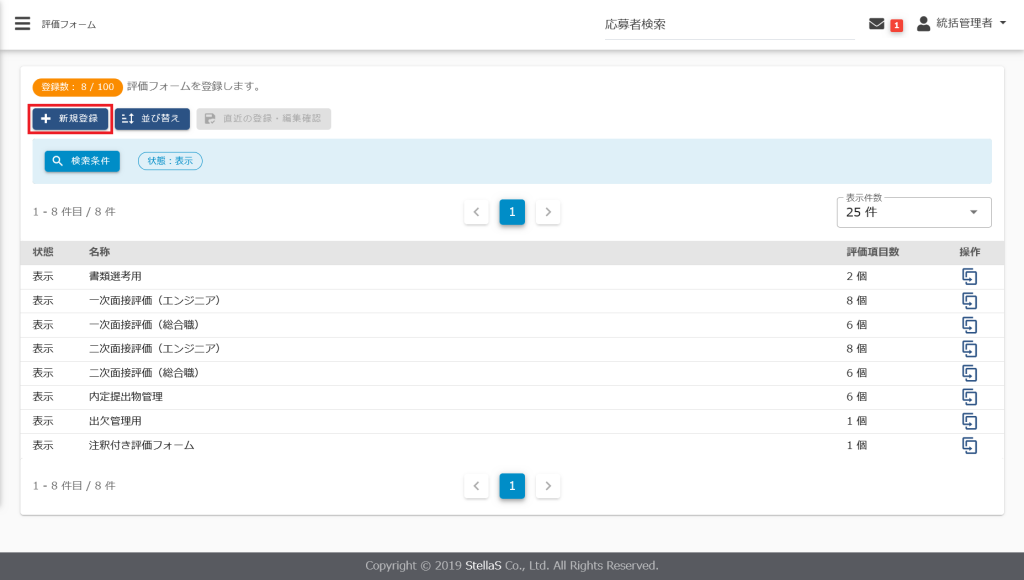Click copy icon for 一次面接評価（総合職）
This screenshot has height=580, width=1024.
(x=969, y=325)
